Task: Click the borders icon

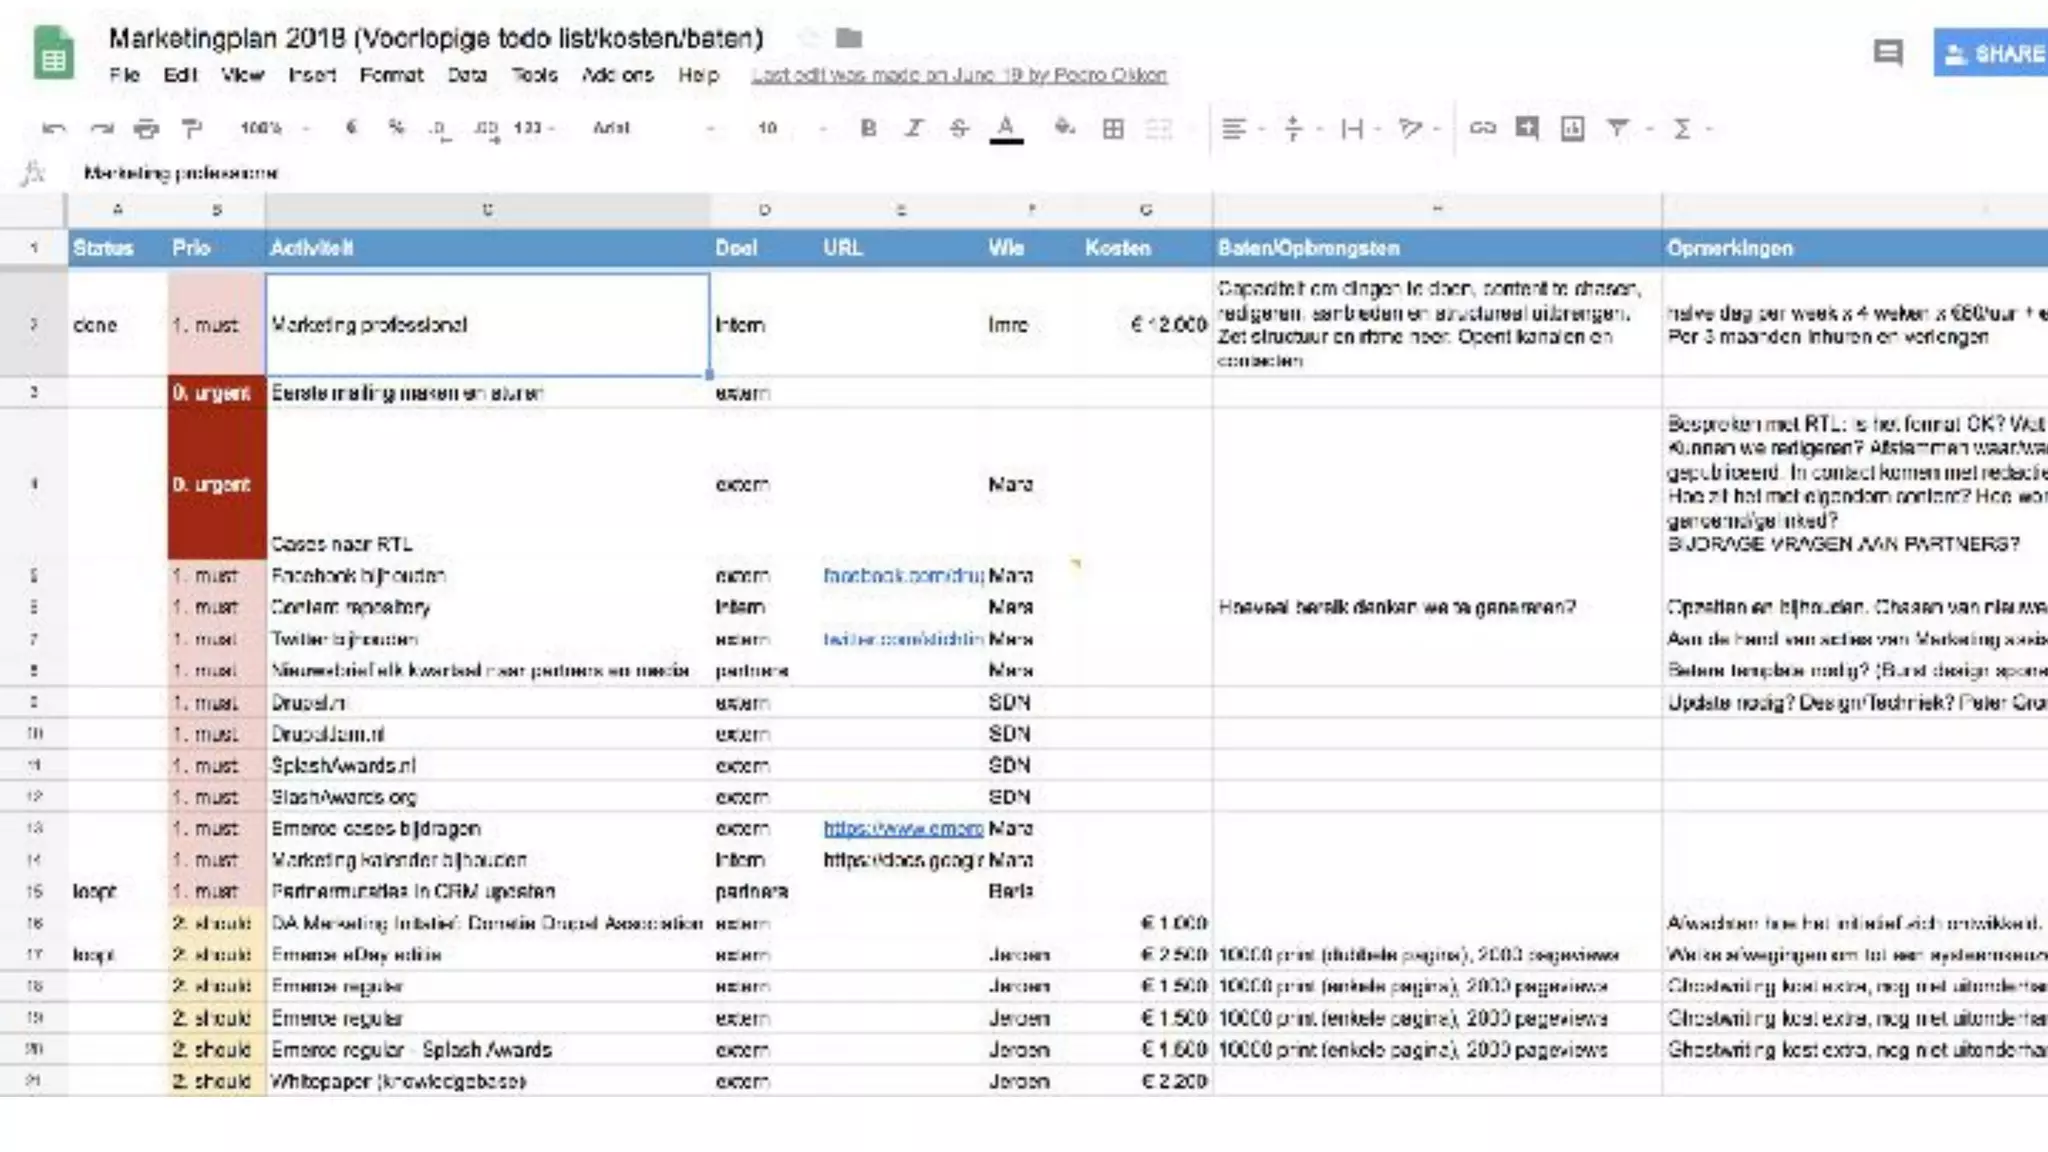Action: click(x=1112, y=128)
